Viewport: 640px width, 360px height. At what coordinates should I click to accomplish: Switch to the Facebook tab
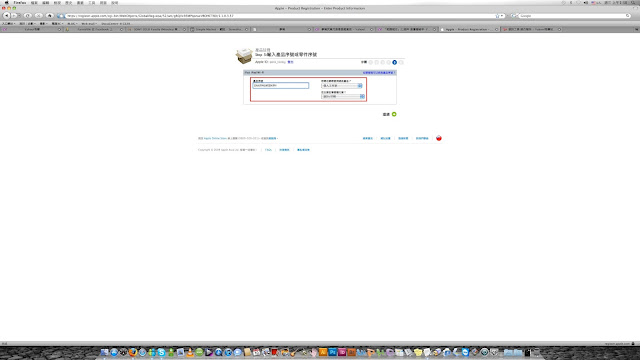click(95, 29)
